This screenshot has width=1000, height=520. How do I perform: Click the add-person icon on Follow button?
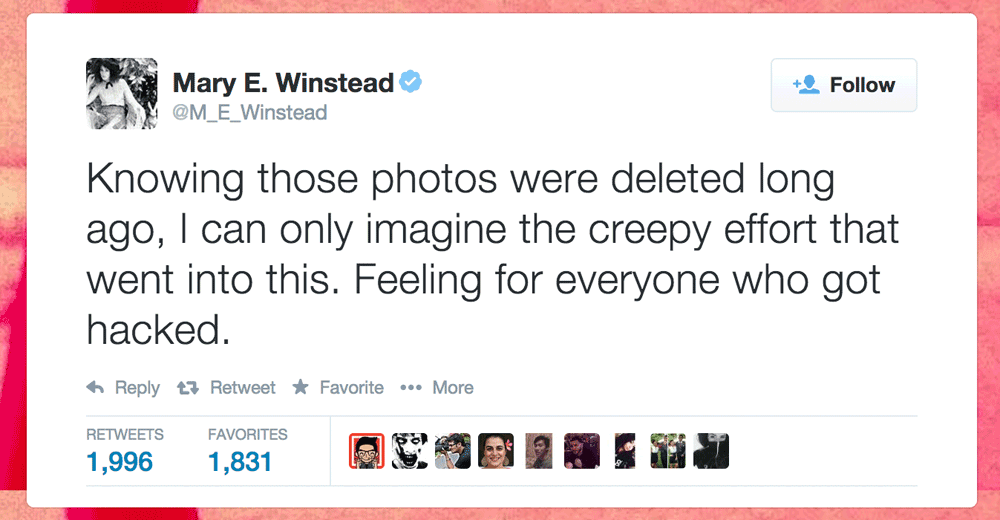(x=806, y=84)
